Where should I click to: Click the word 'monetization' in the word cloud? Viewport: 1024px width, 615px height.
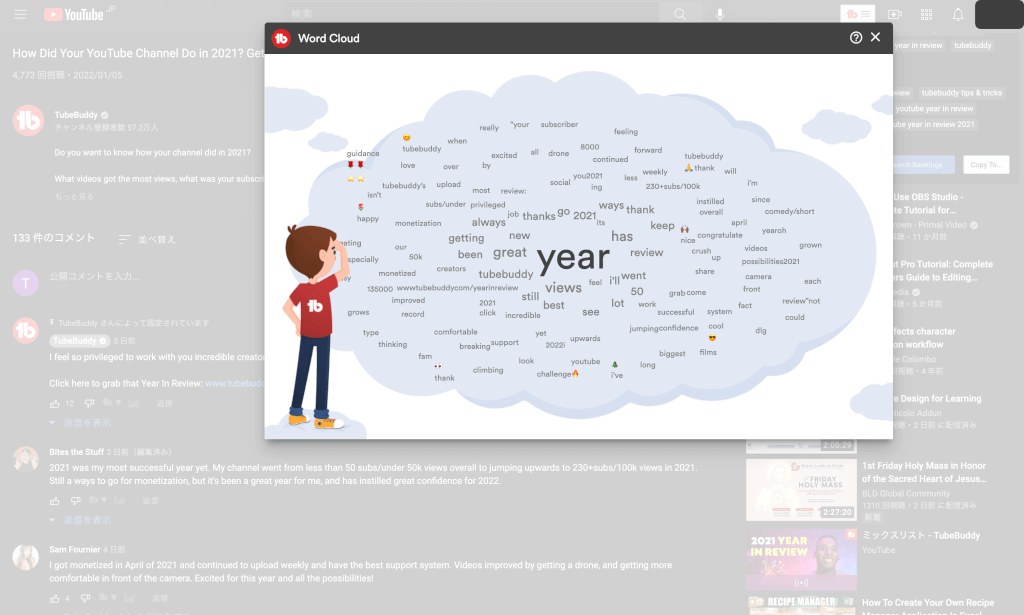point(418,223)
